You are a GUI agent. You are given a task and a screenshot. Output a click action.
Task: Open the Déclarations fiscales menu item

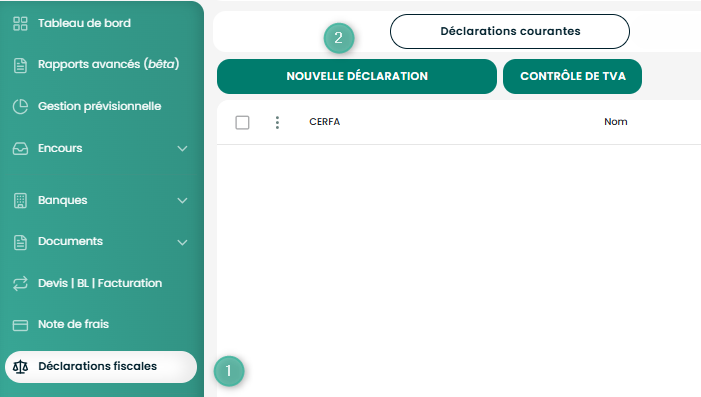click(101, 367)
